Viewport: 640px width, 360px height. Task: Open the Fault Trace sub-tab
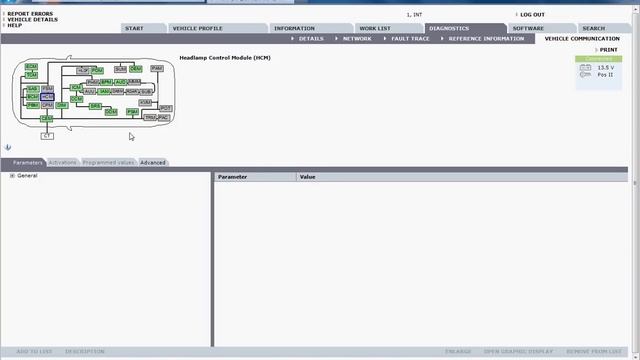[410, 38]
